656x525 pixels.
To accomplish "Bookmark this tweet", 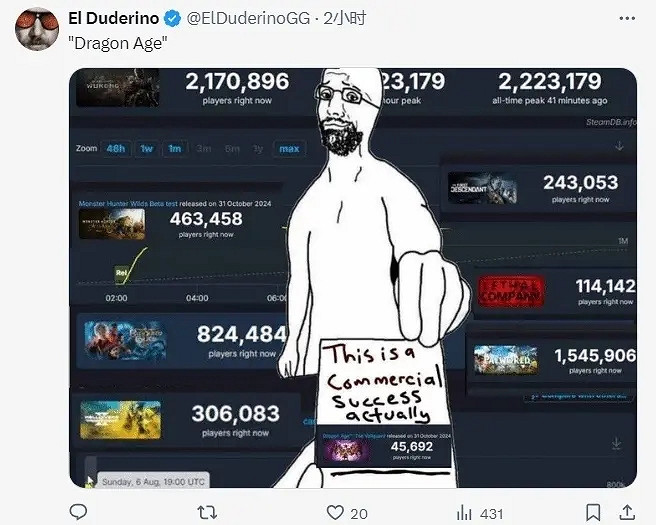I will click(593, 512).
